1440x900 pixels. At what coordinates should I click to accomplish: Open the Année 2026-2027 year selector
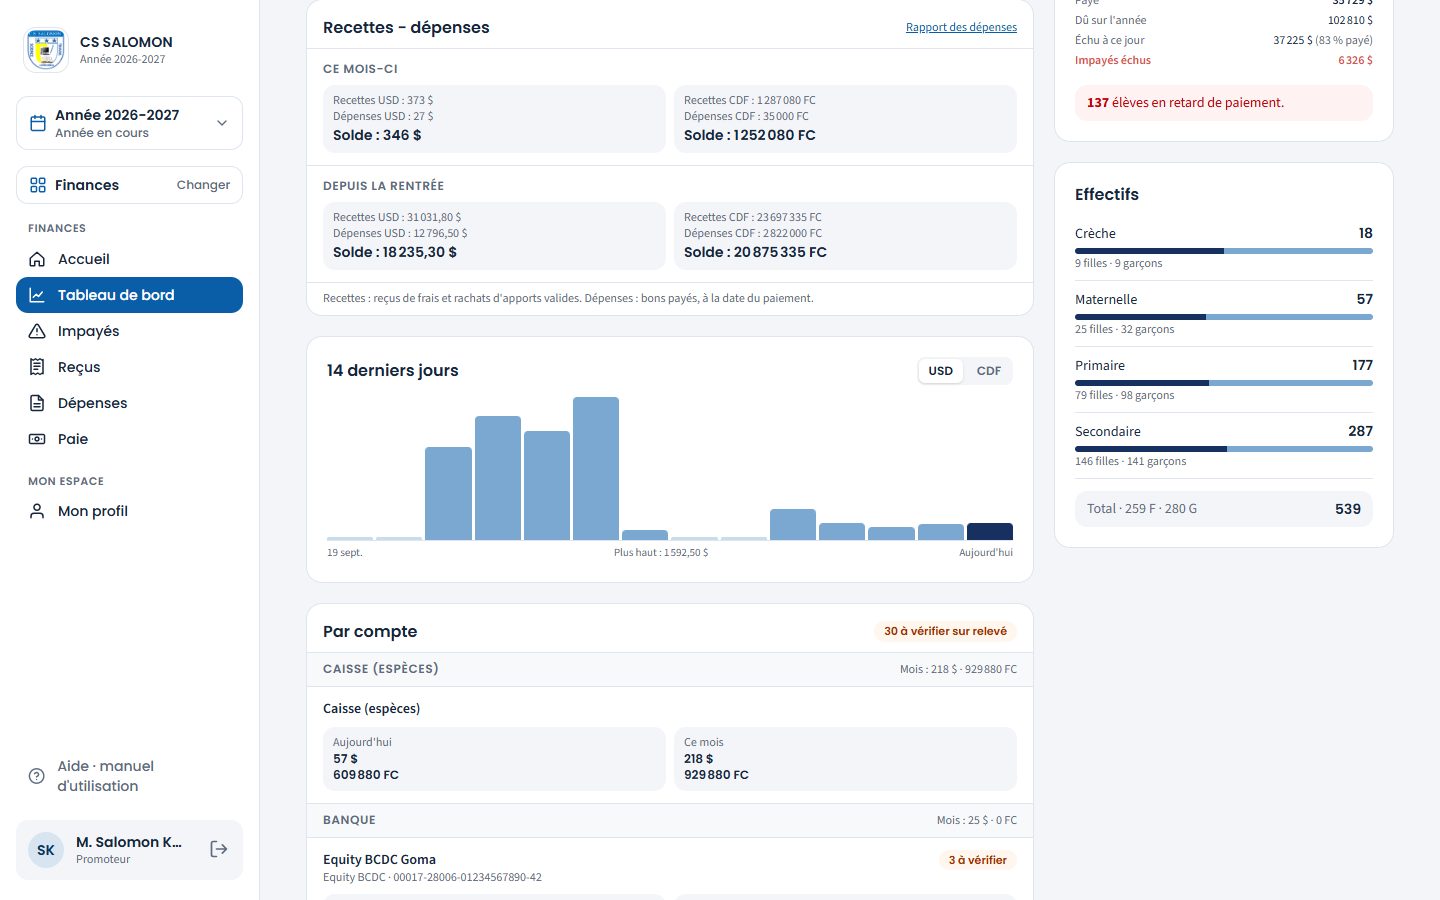click(129, 123)
